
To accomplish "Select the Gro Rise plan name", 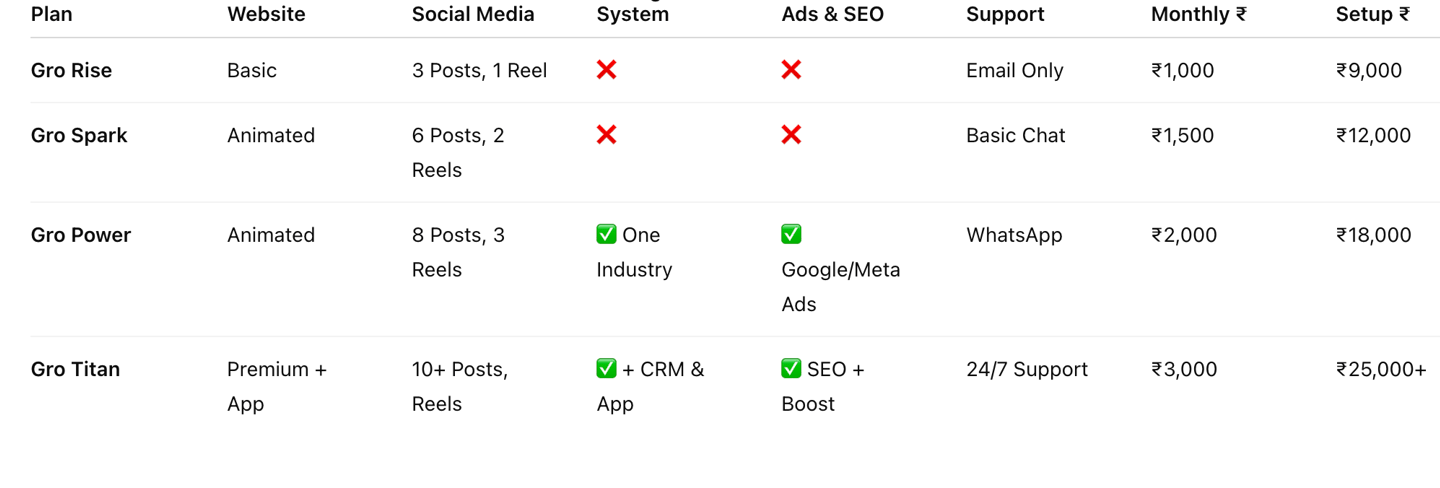I will pyautogui.click(x=71, y=70).
